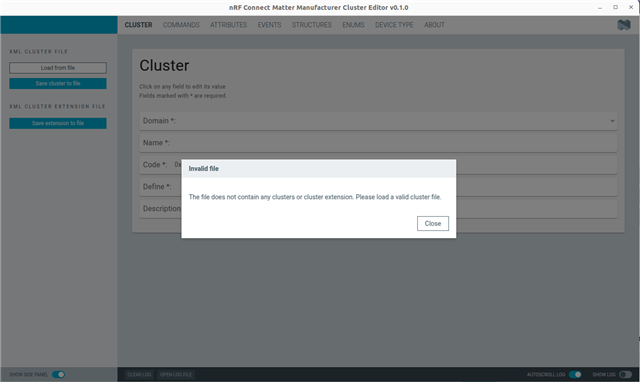Click Load from file button
This screenshot has width=640, height=382.
point(58,68)
